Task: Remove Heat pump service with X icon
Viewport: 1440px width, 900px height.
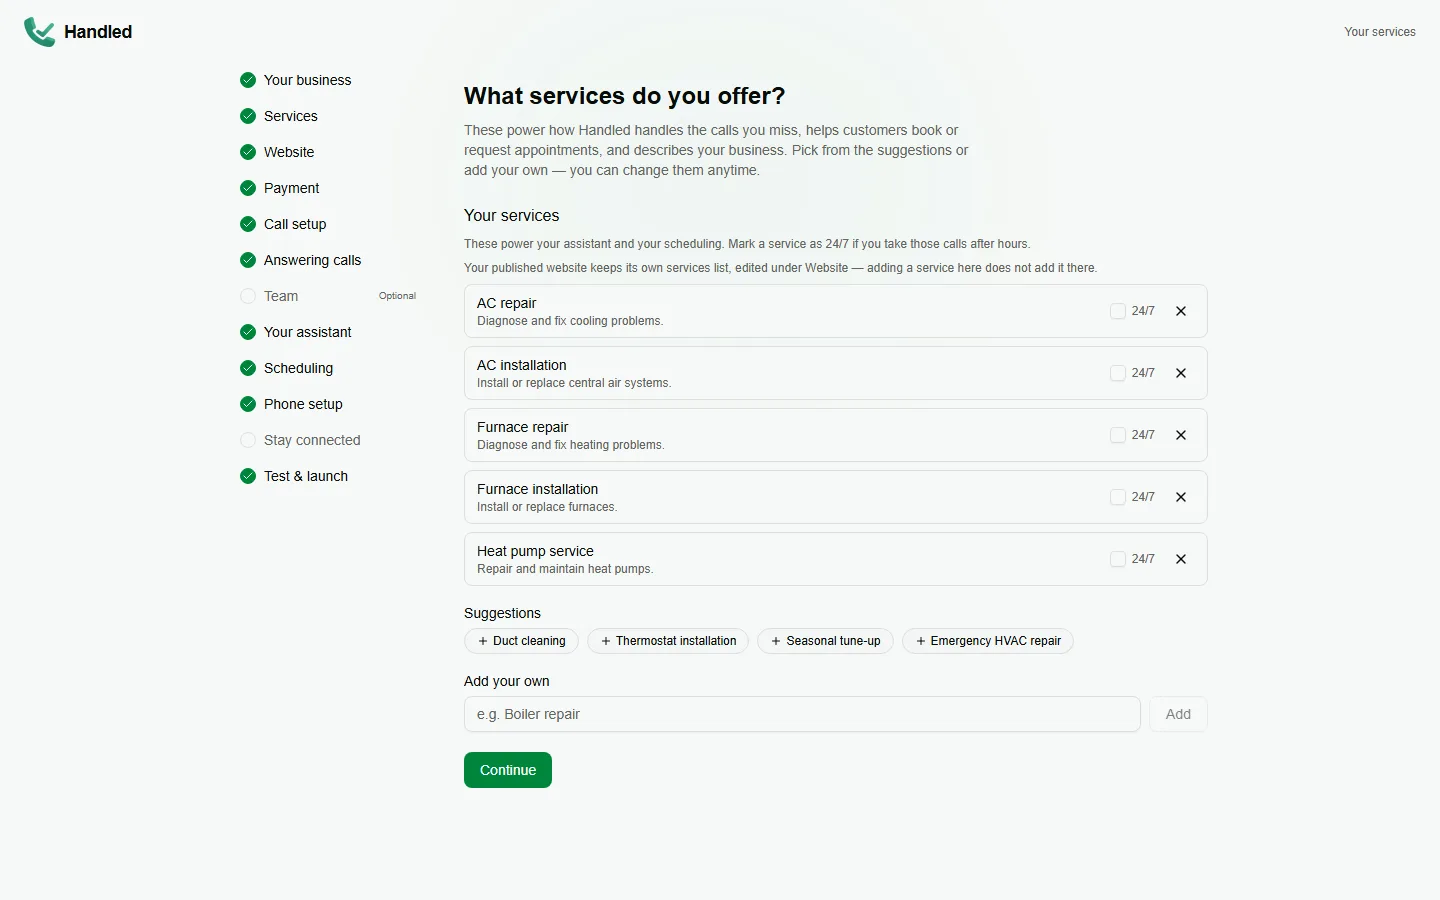Action: 1181,559
